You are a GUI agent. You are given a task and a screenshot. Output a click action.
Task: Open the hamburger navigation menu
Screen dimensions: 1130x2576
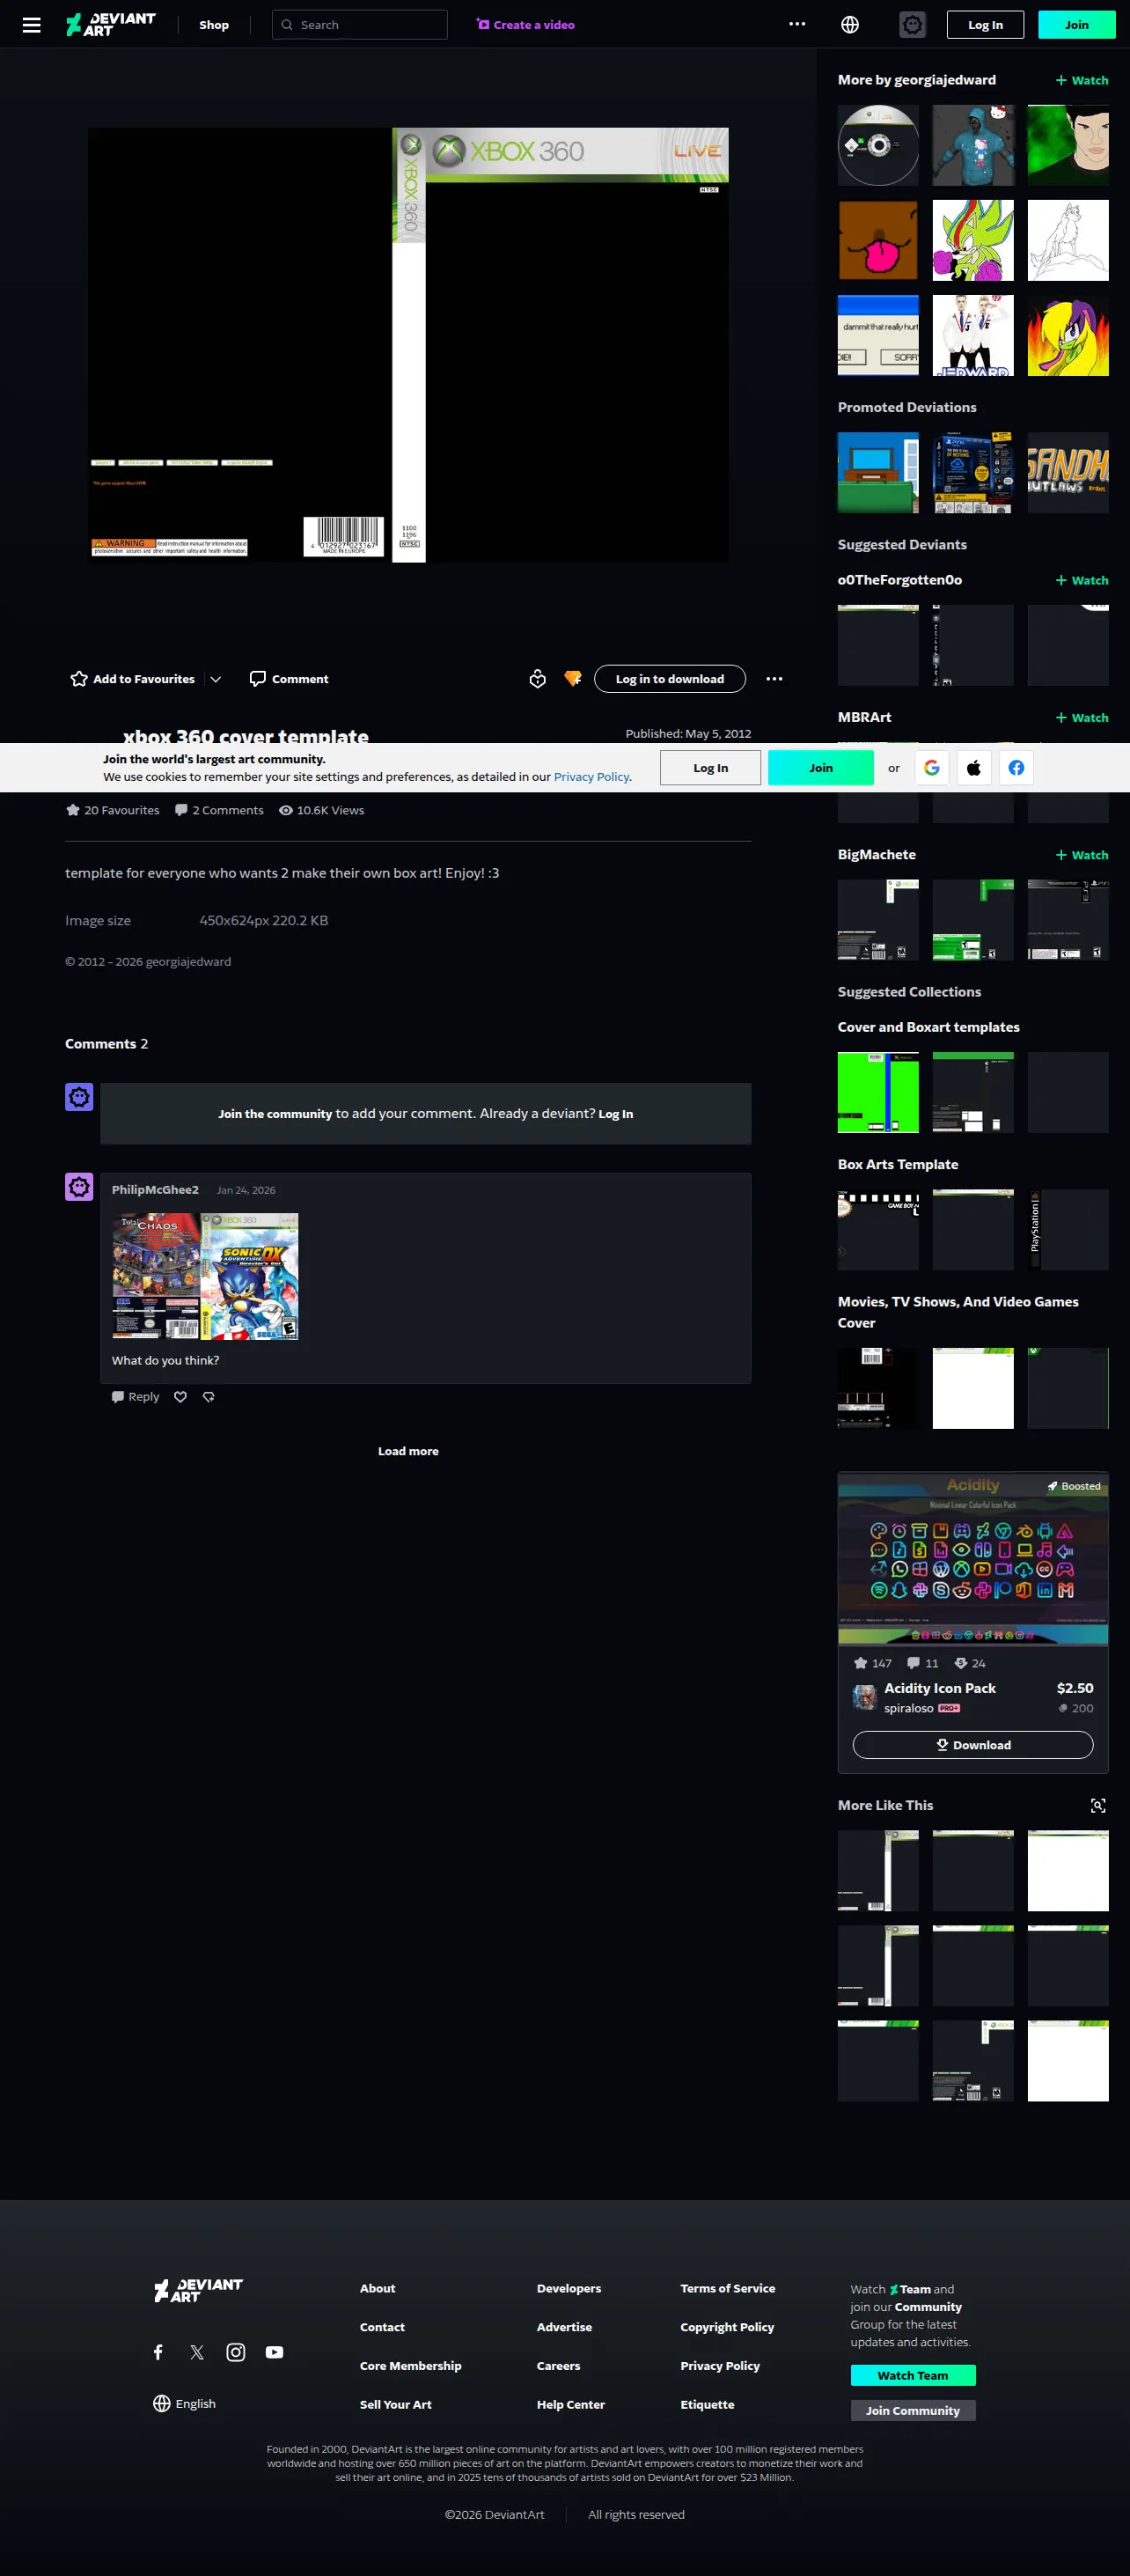click(x=32, y=25)
